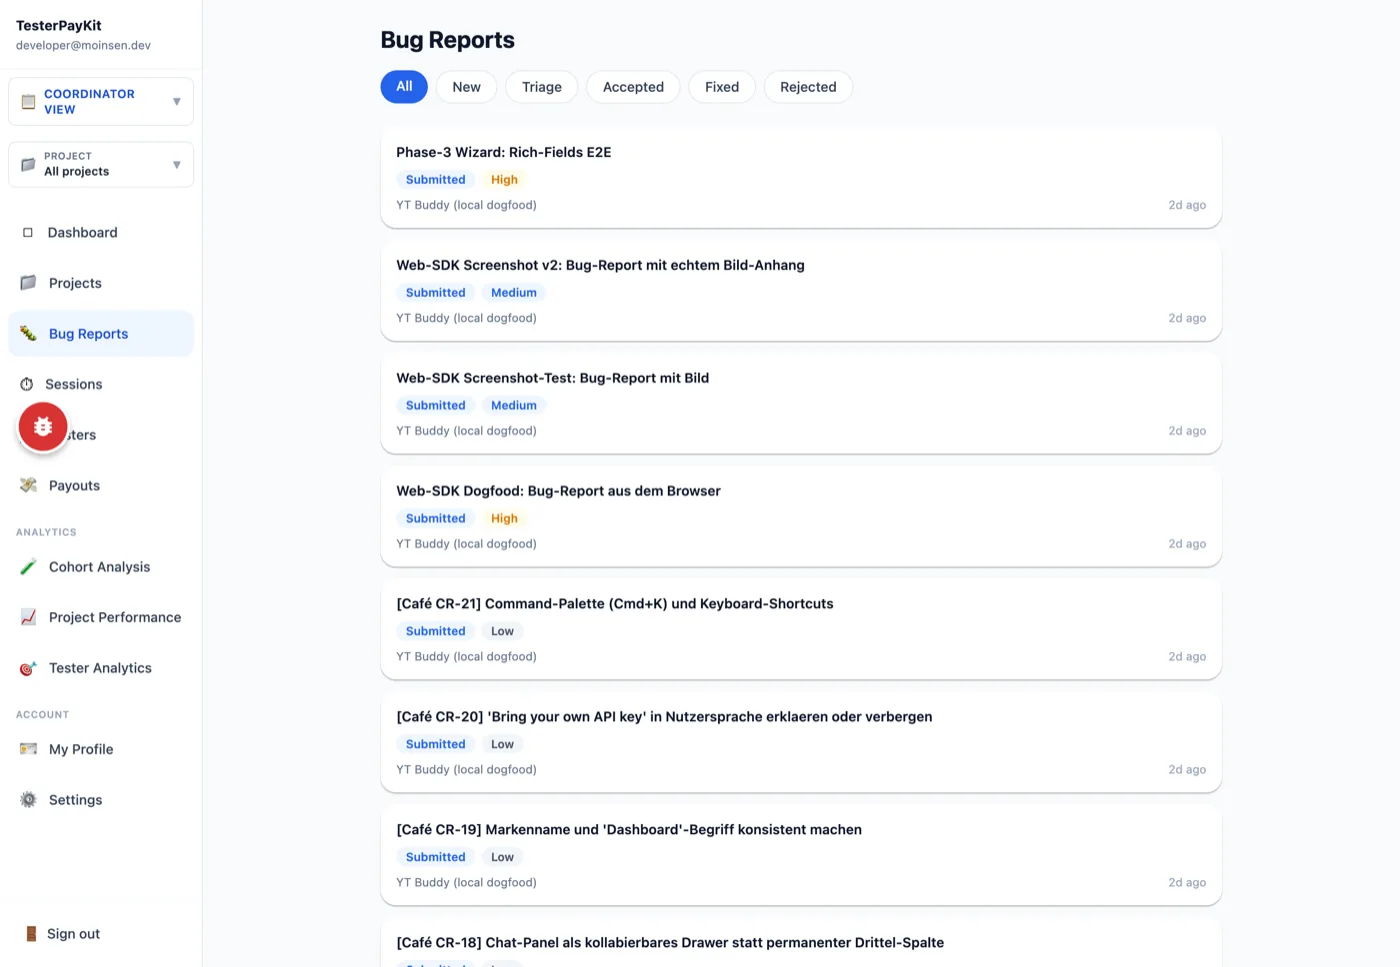1400x967 pixels.
Task: Click the Settings gear icon
Action: [28, 800]
